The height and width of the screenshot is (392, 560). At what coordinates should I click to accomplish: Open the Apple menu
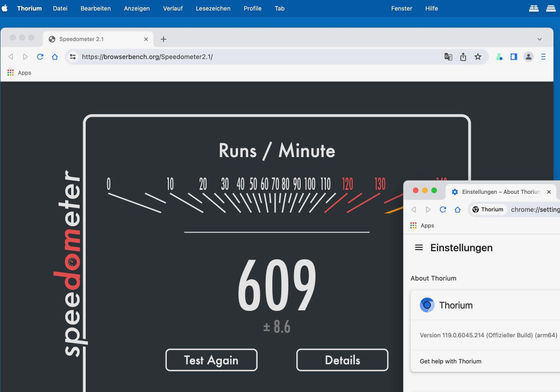coord(5,8)
